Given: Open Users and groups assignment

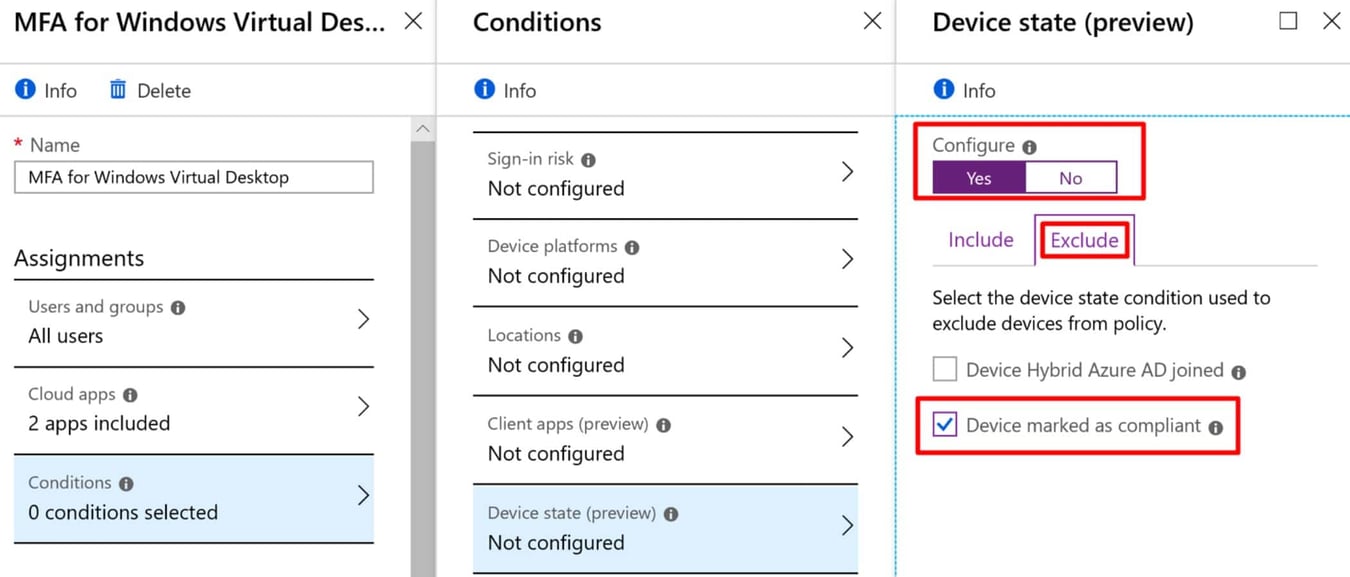Looking at the screenshot, I should point(193,320).
